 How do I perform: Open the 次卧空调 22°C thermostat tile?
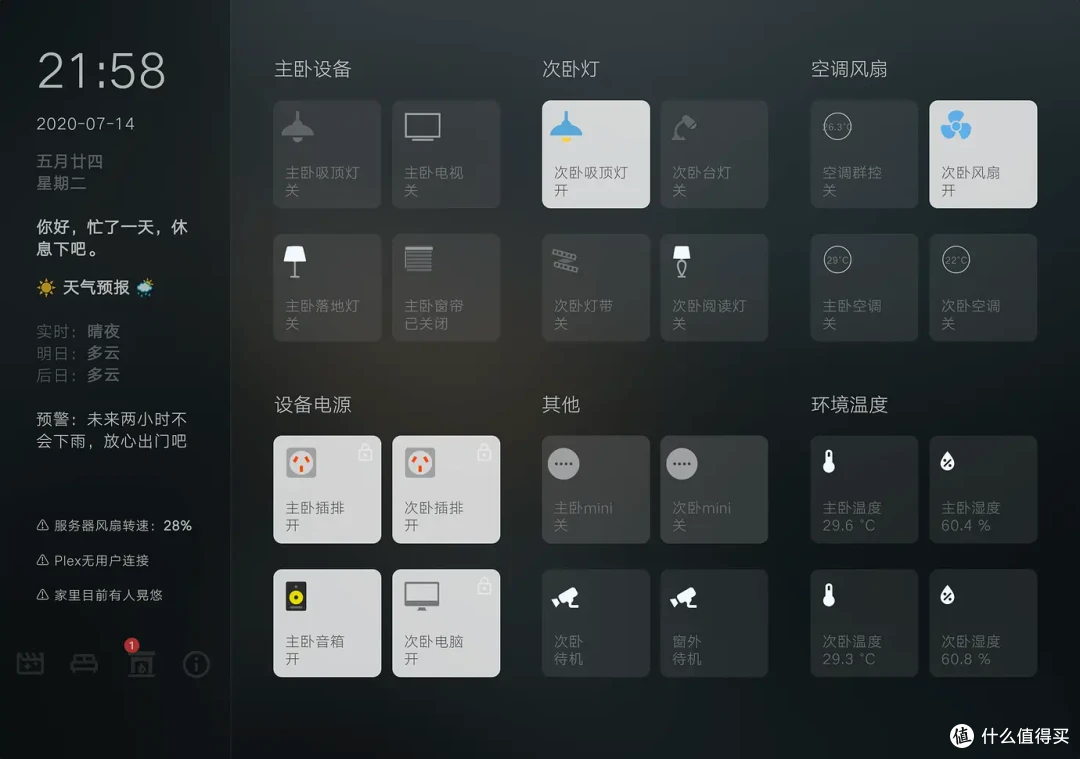pyautogui.click(x=983, y=287)
